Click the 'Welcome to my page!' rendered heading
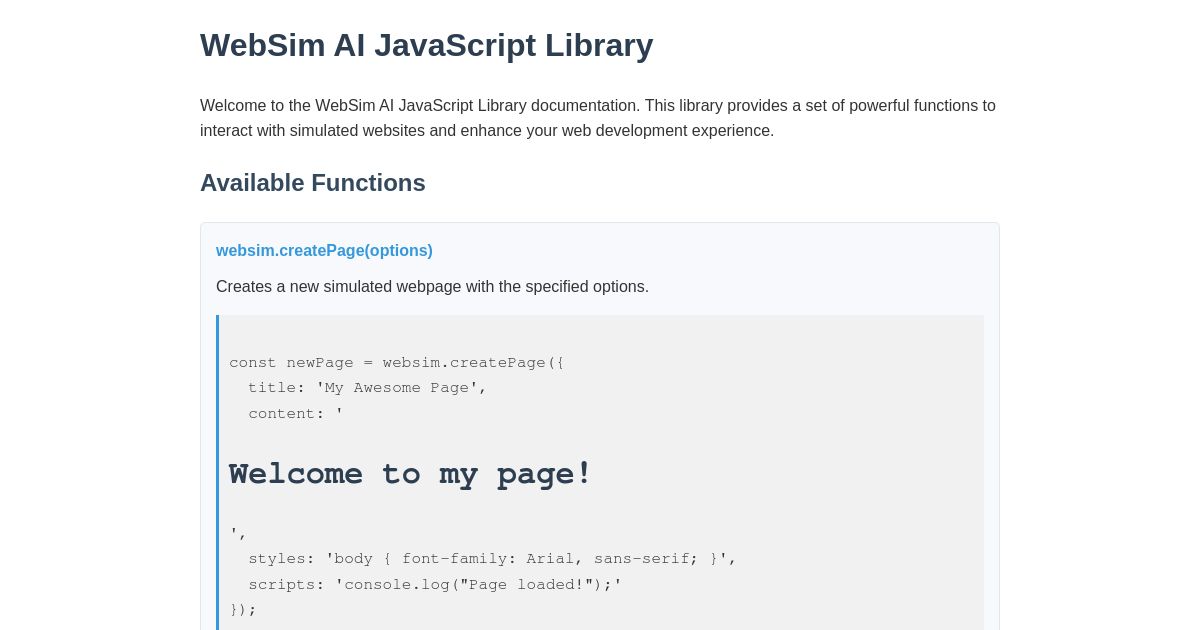Viewport: 1200px width, 630px height. (x=411, y=473)
